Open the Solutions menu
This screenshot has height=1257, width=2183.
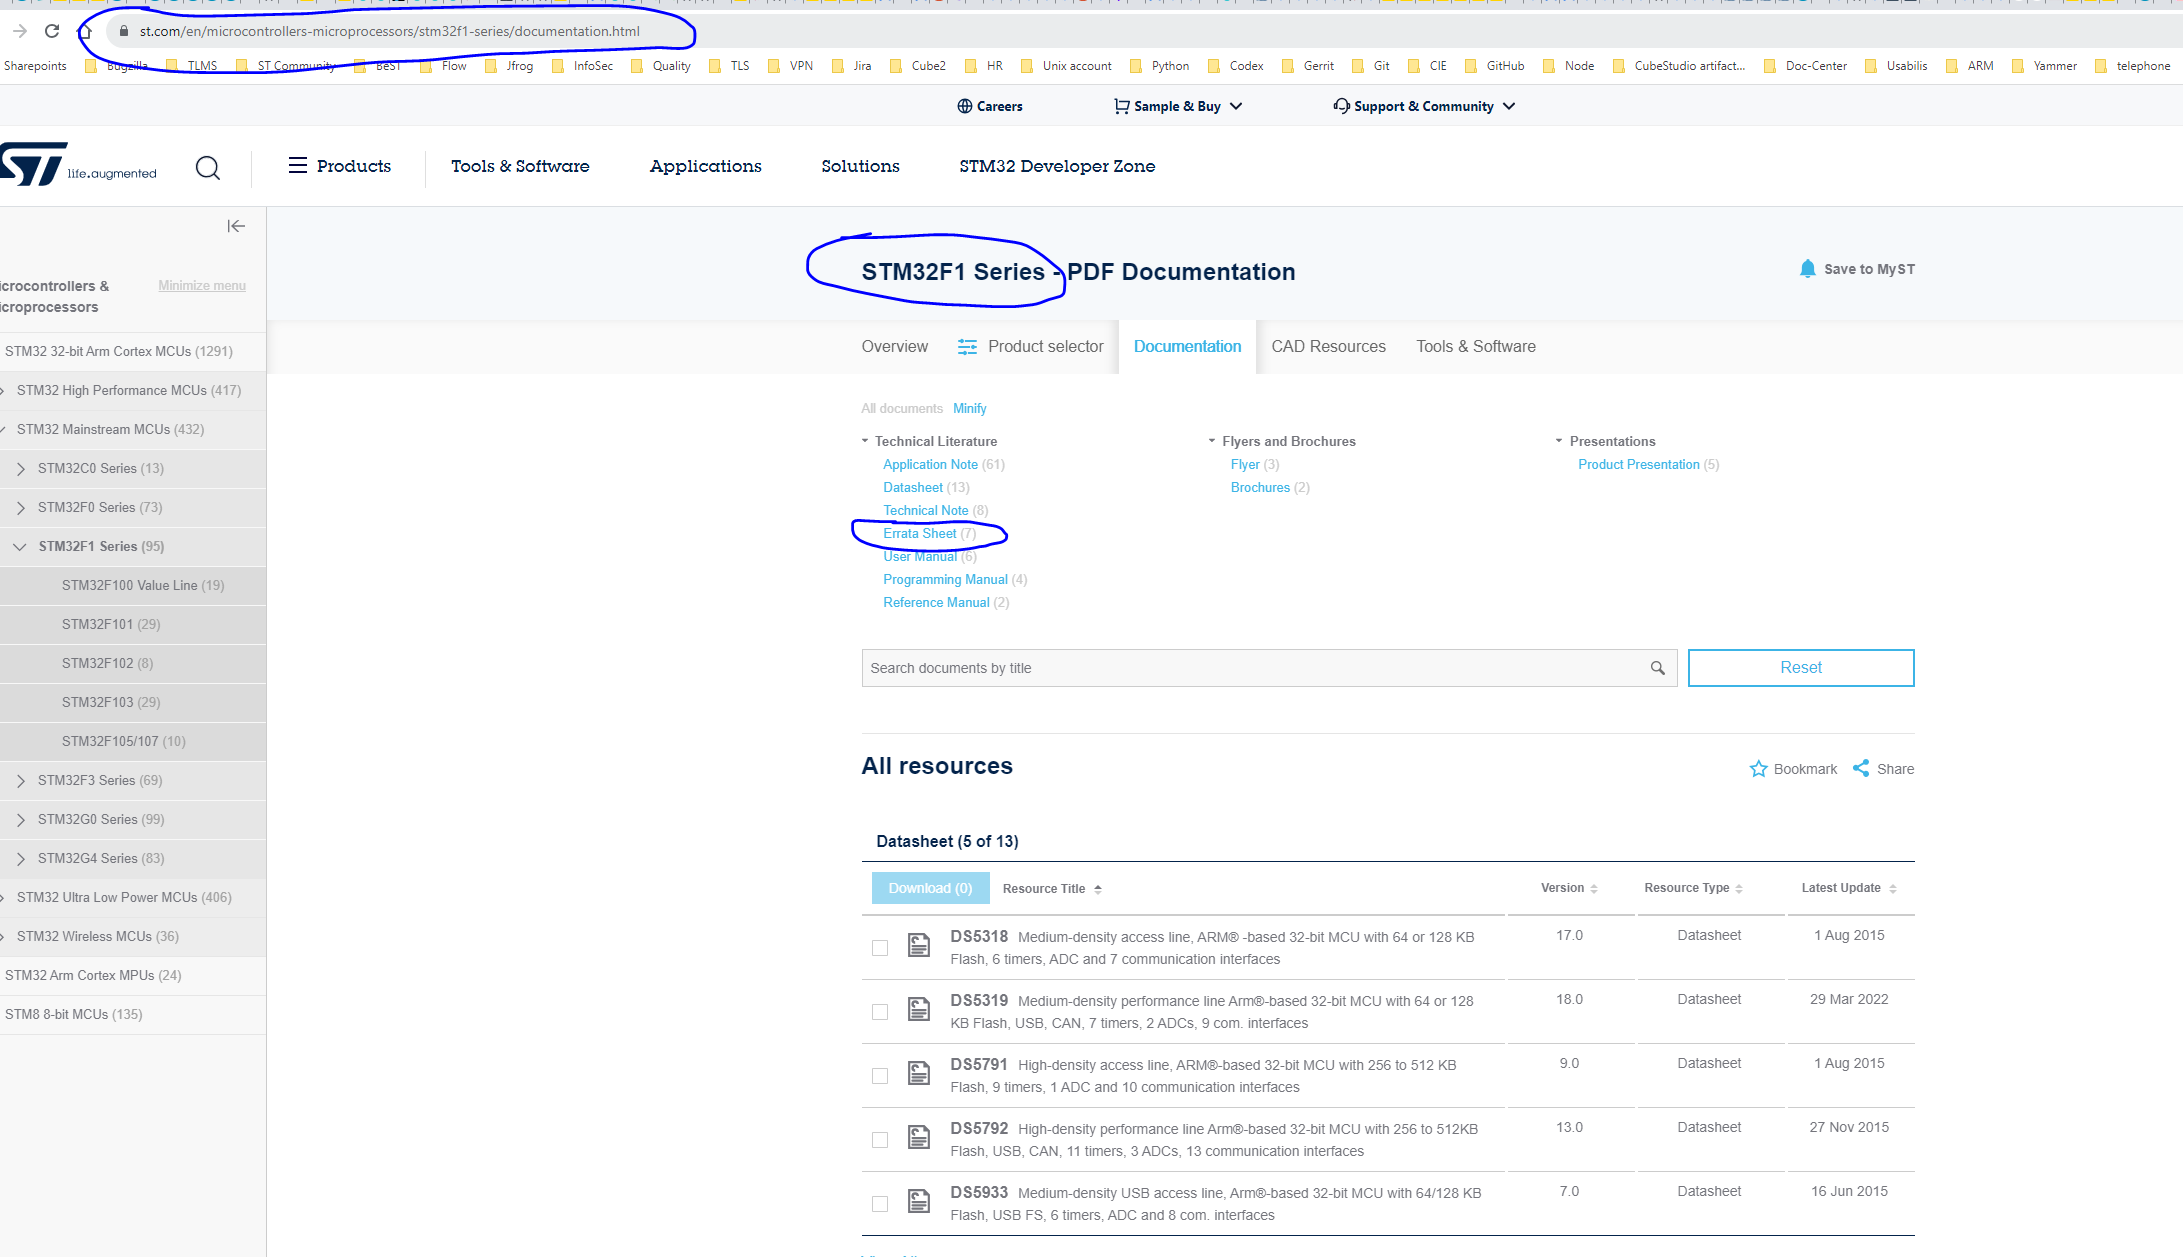coord(861,166)
